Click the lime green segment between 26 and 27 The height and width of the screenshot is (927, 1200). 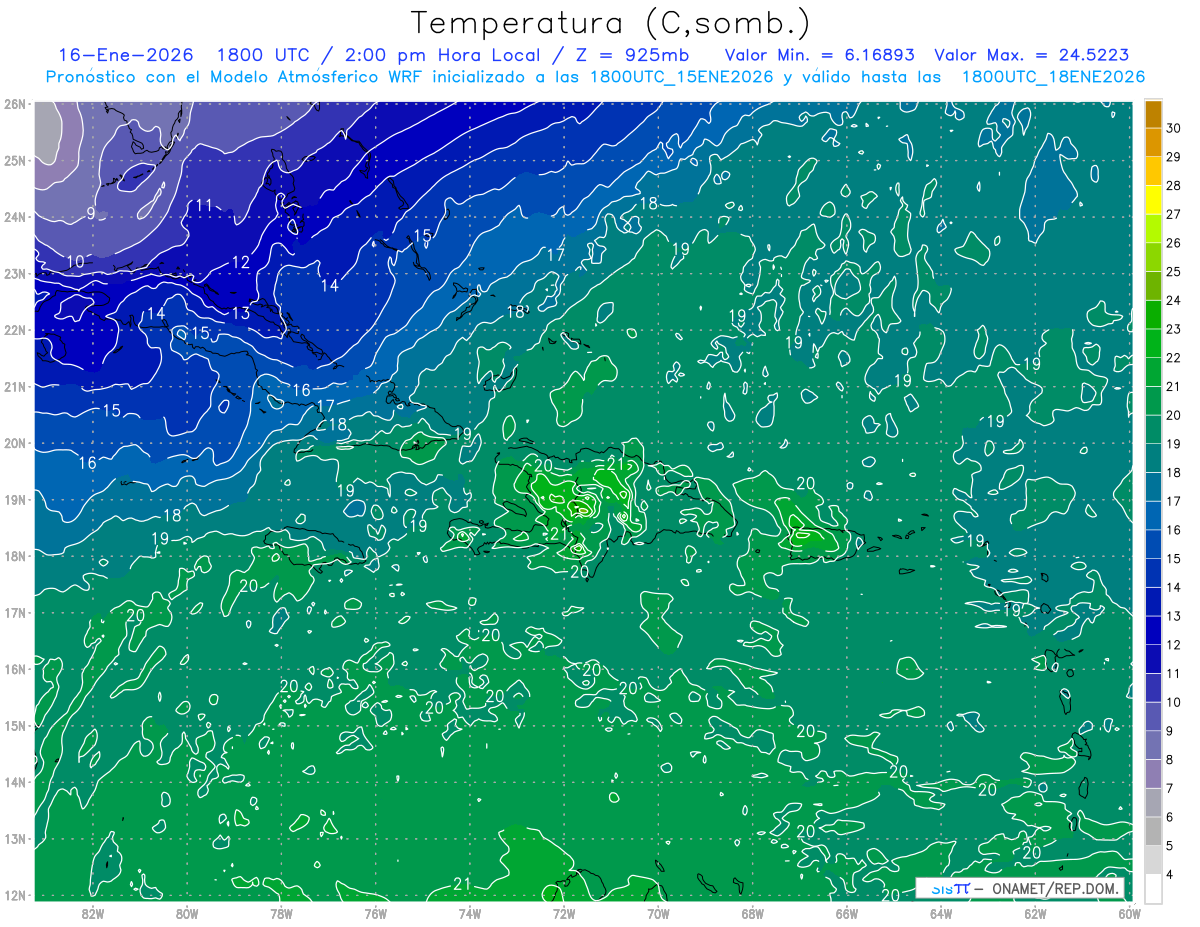[x=1153, y=228]
